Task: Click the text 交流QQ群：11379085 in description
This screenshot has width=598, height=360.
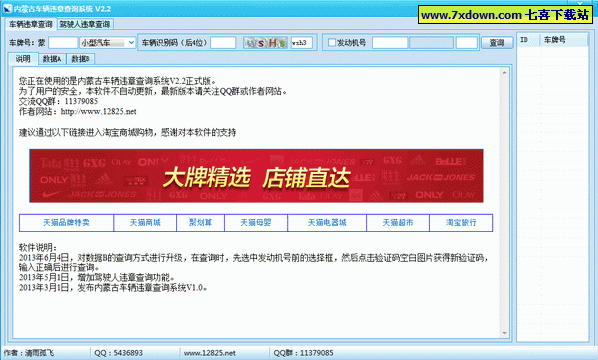Action: pos(58,101)
